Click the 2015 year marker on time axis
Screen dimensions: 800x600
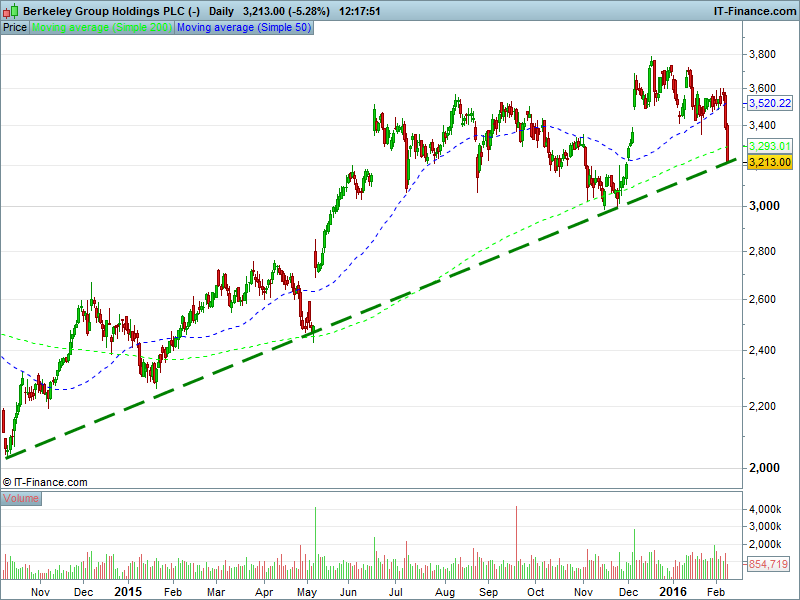tap(127, 591)
